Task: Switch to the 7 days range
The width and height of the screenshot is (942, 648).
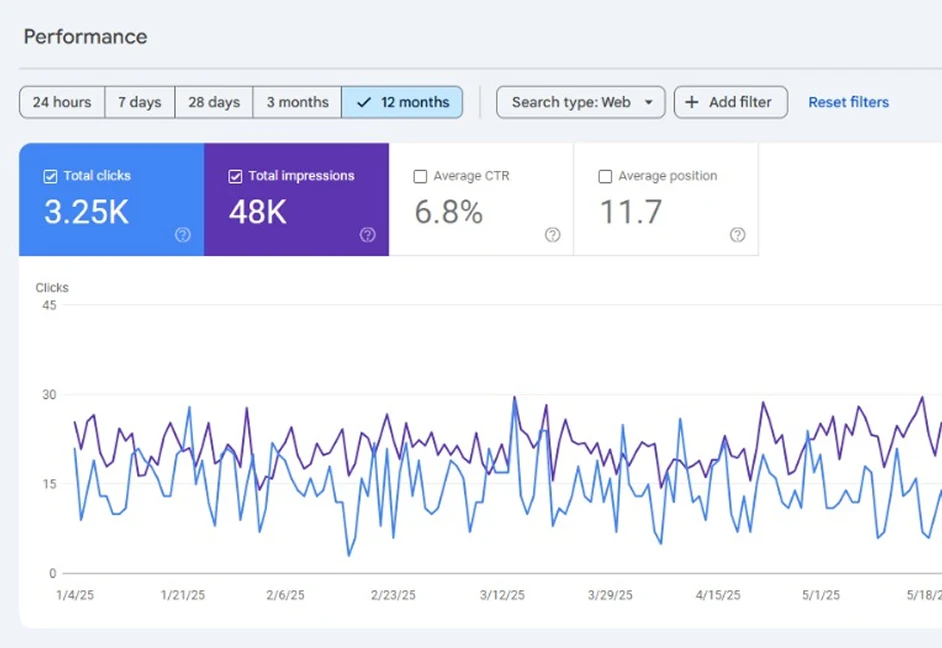Action: pyautogui.click(x=139, y=102)
